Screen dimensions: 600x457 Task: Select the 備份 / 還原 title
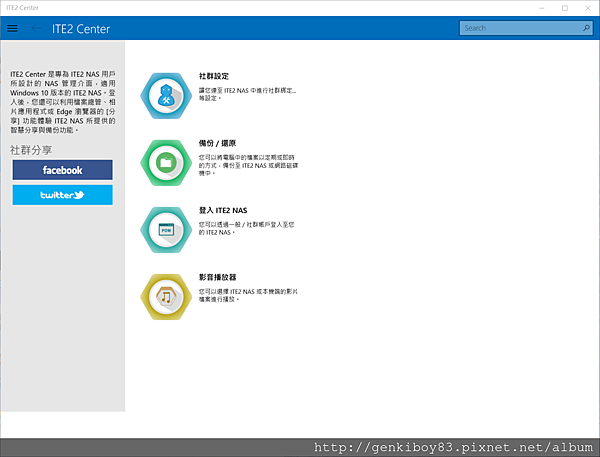[x=217, y=143]
